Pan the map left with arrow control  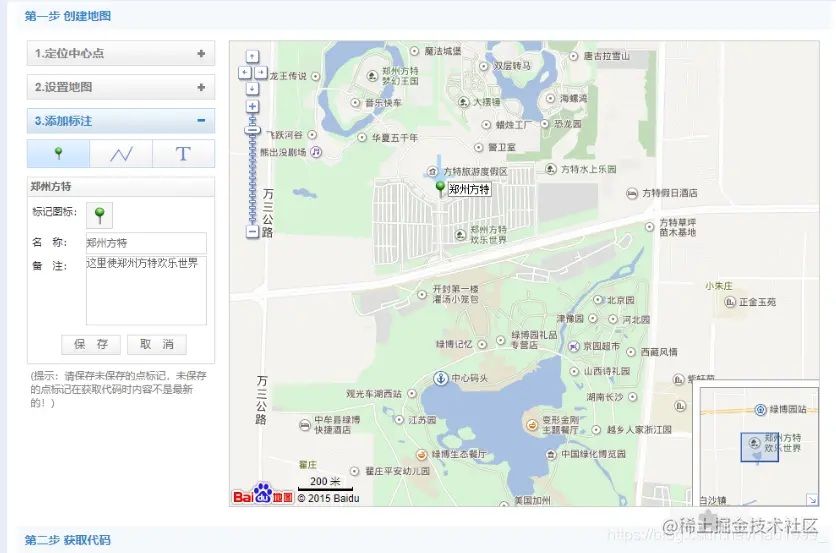coord(244,73)
